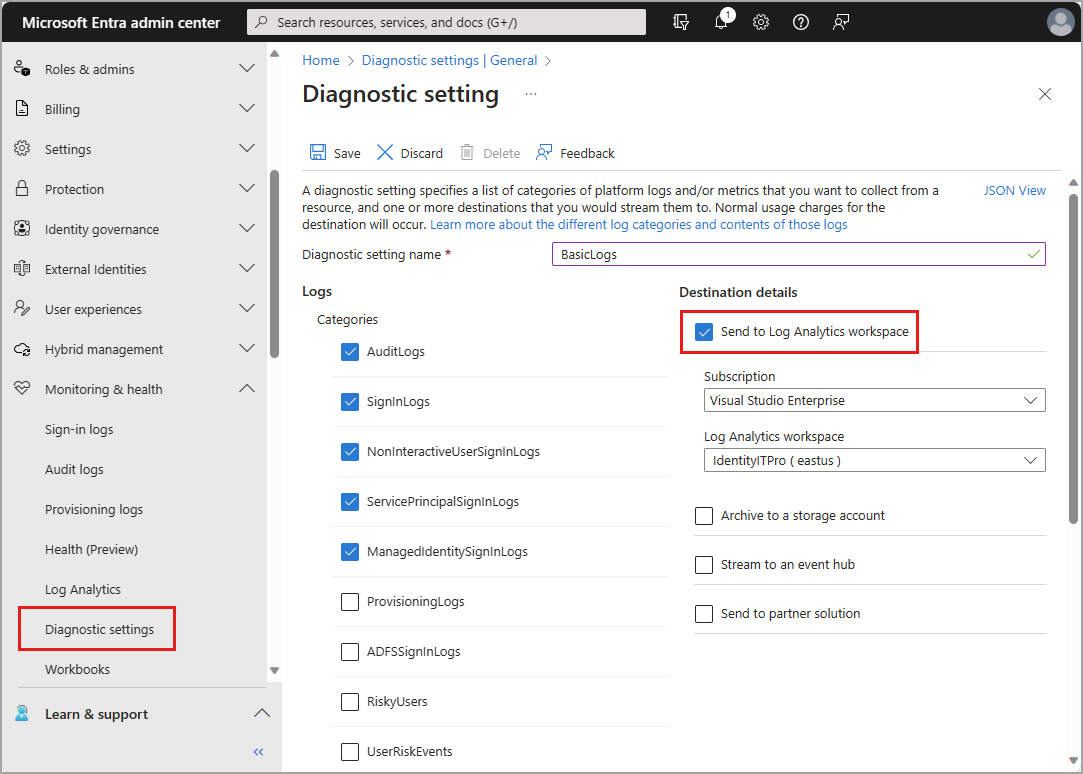
Task: Uncheck the AuditLogs checkbox
Action: [350, 351]
